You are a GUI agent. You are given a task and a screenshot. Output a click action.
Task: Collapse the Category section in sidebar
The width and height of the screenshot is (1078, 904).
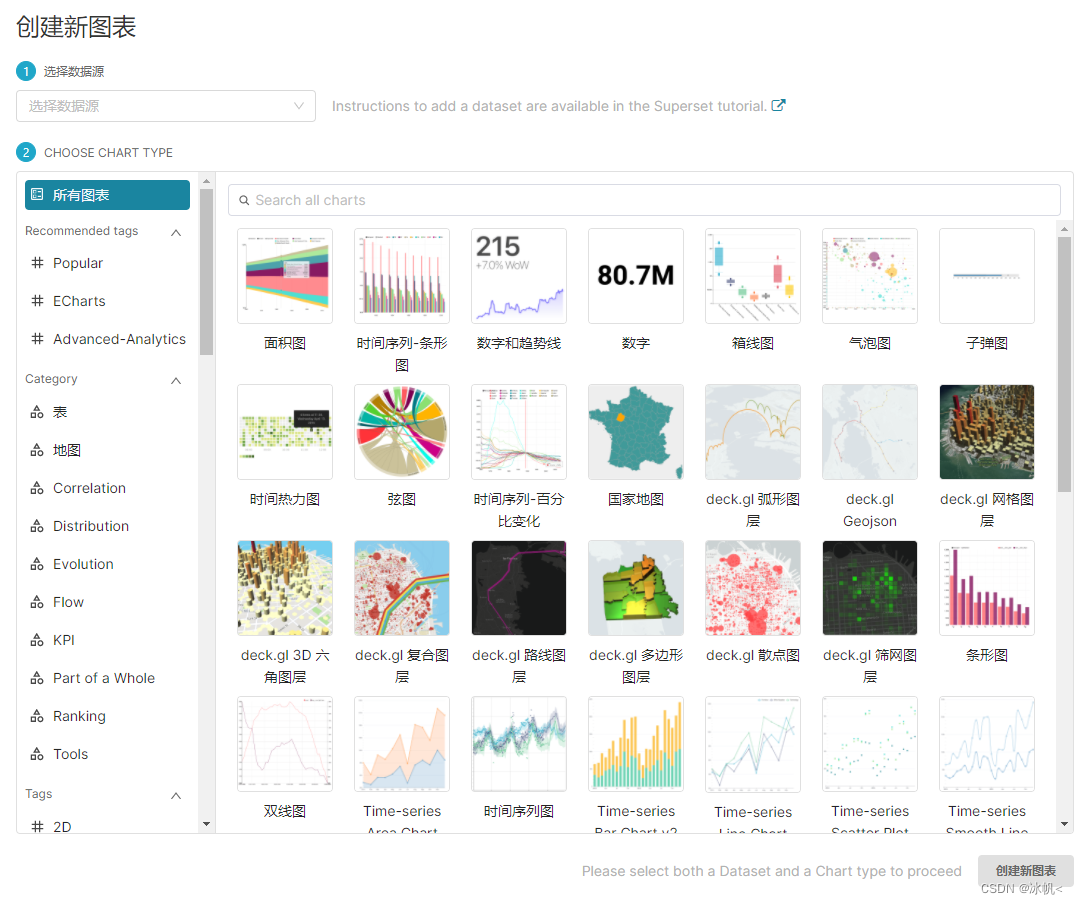[178, 379]
